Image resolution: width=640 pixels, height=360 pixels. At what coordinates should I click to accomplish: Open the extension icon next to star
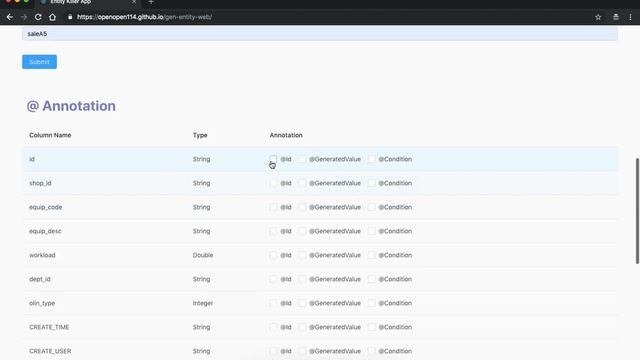[x=616, y=17]
